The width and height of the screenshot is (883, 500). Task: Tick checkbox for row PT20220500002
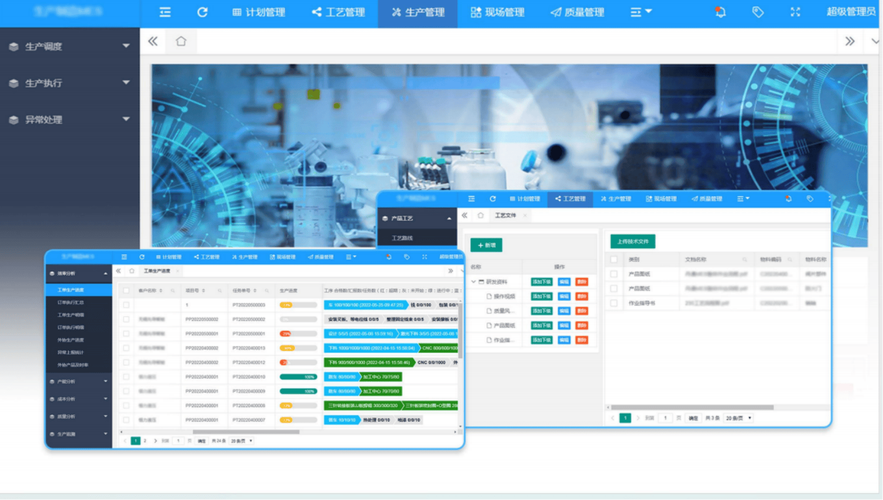(x=126, y=319)
